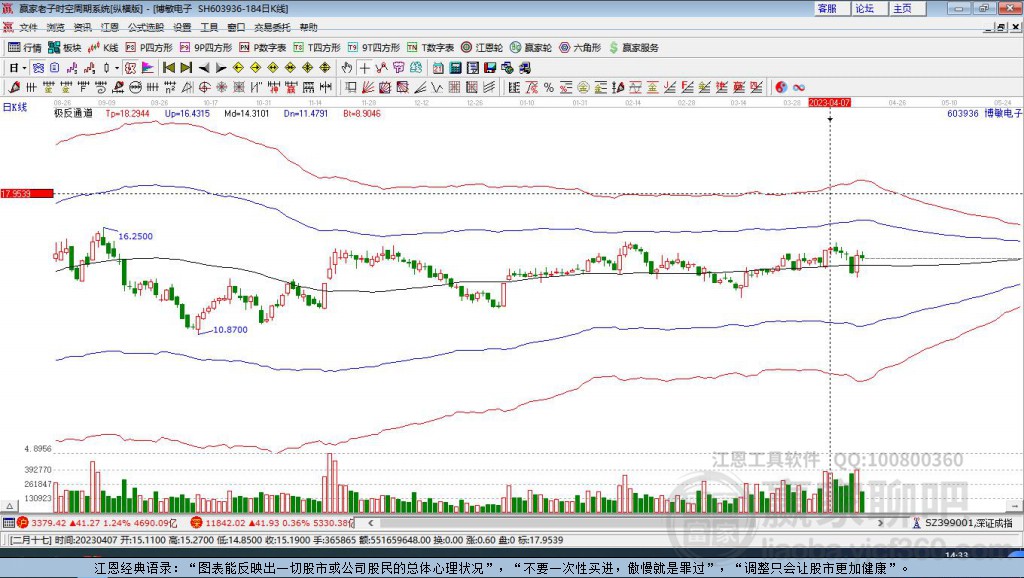Open the 文件 menu
The width and height of the screenshot is (1024, 578).
pyautogui.click(x=28, y=27)
